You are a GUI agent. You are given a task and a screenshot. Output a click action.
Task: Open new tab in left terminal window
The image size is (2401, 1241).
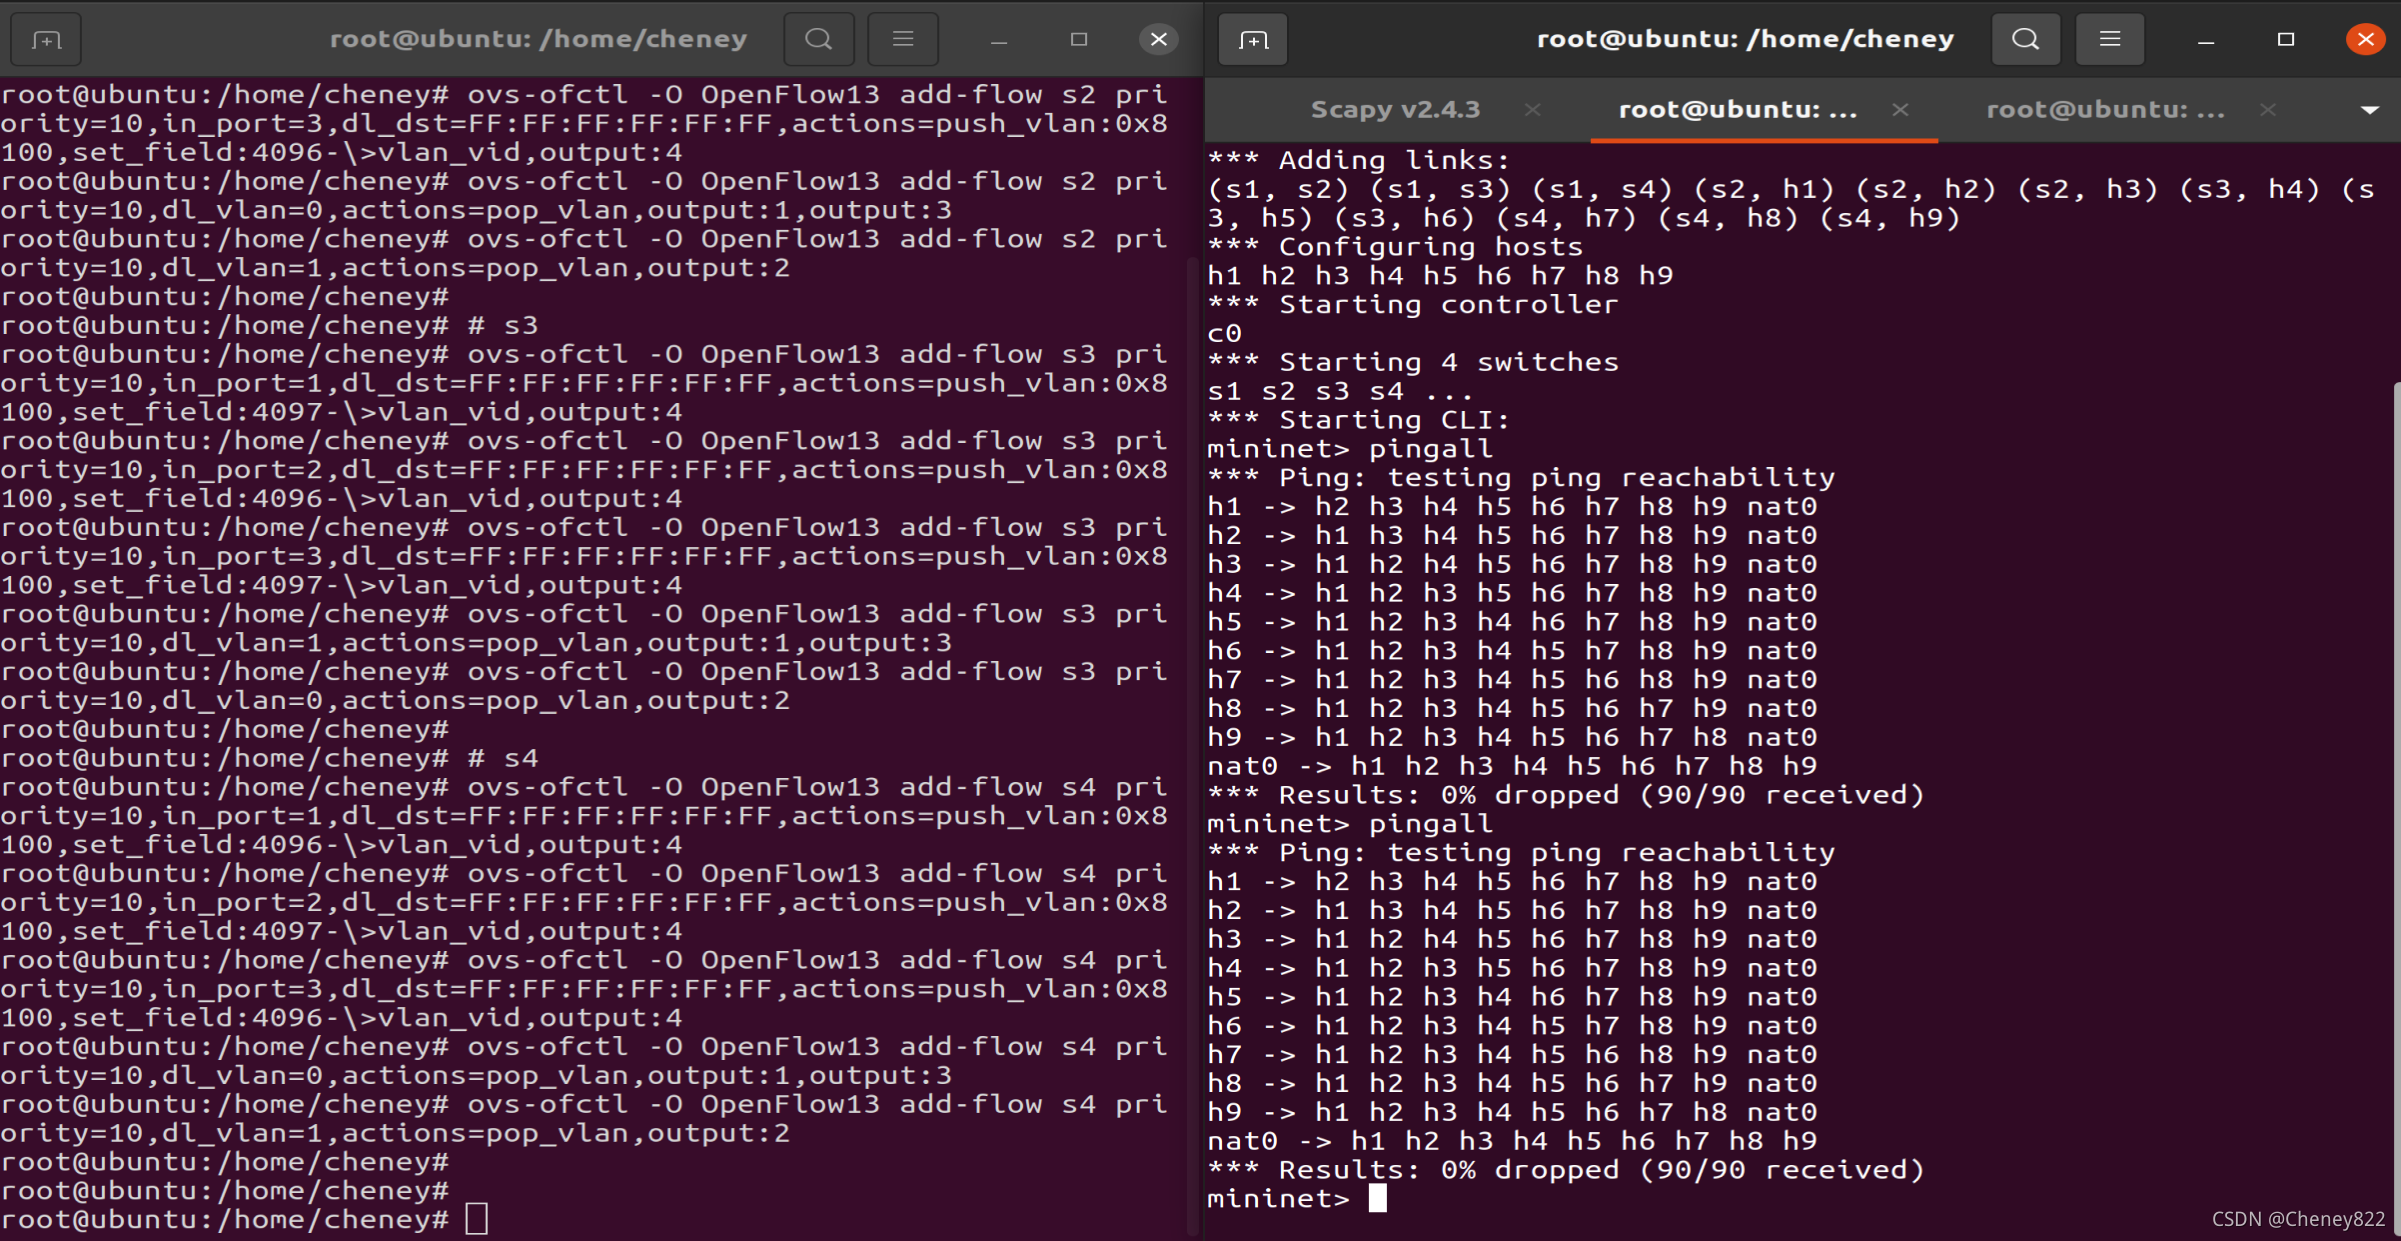pos(46,40)
